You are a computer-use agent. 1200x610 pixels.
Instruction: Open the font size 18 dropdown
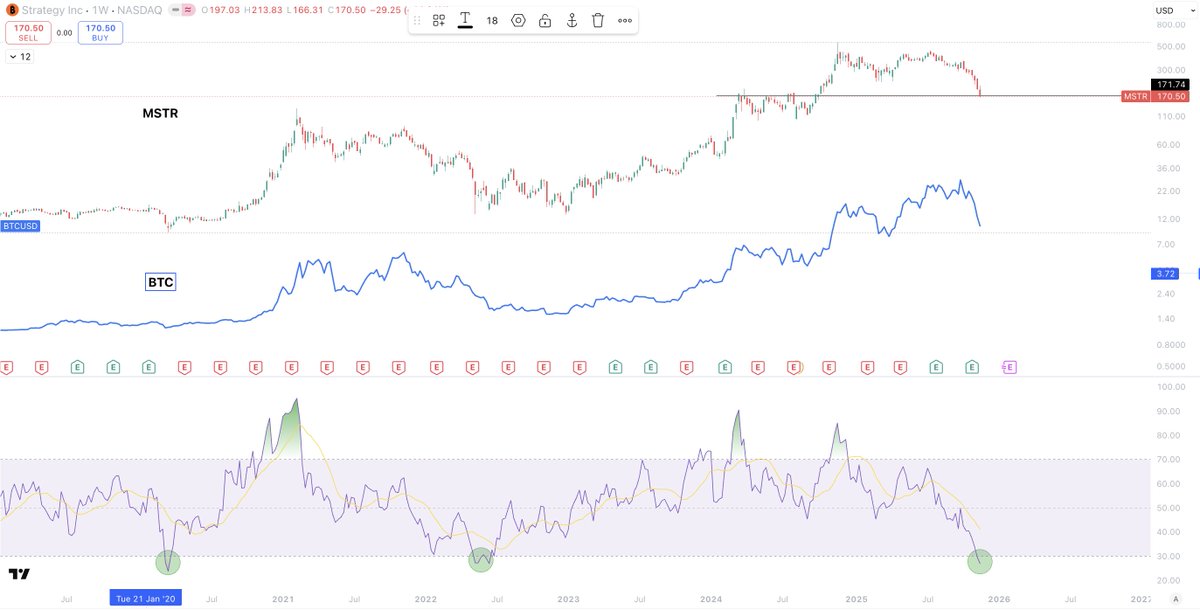[x=491, y=20]
